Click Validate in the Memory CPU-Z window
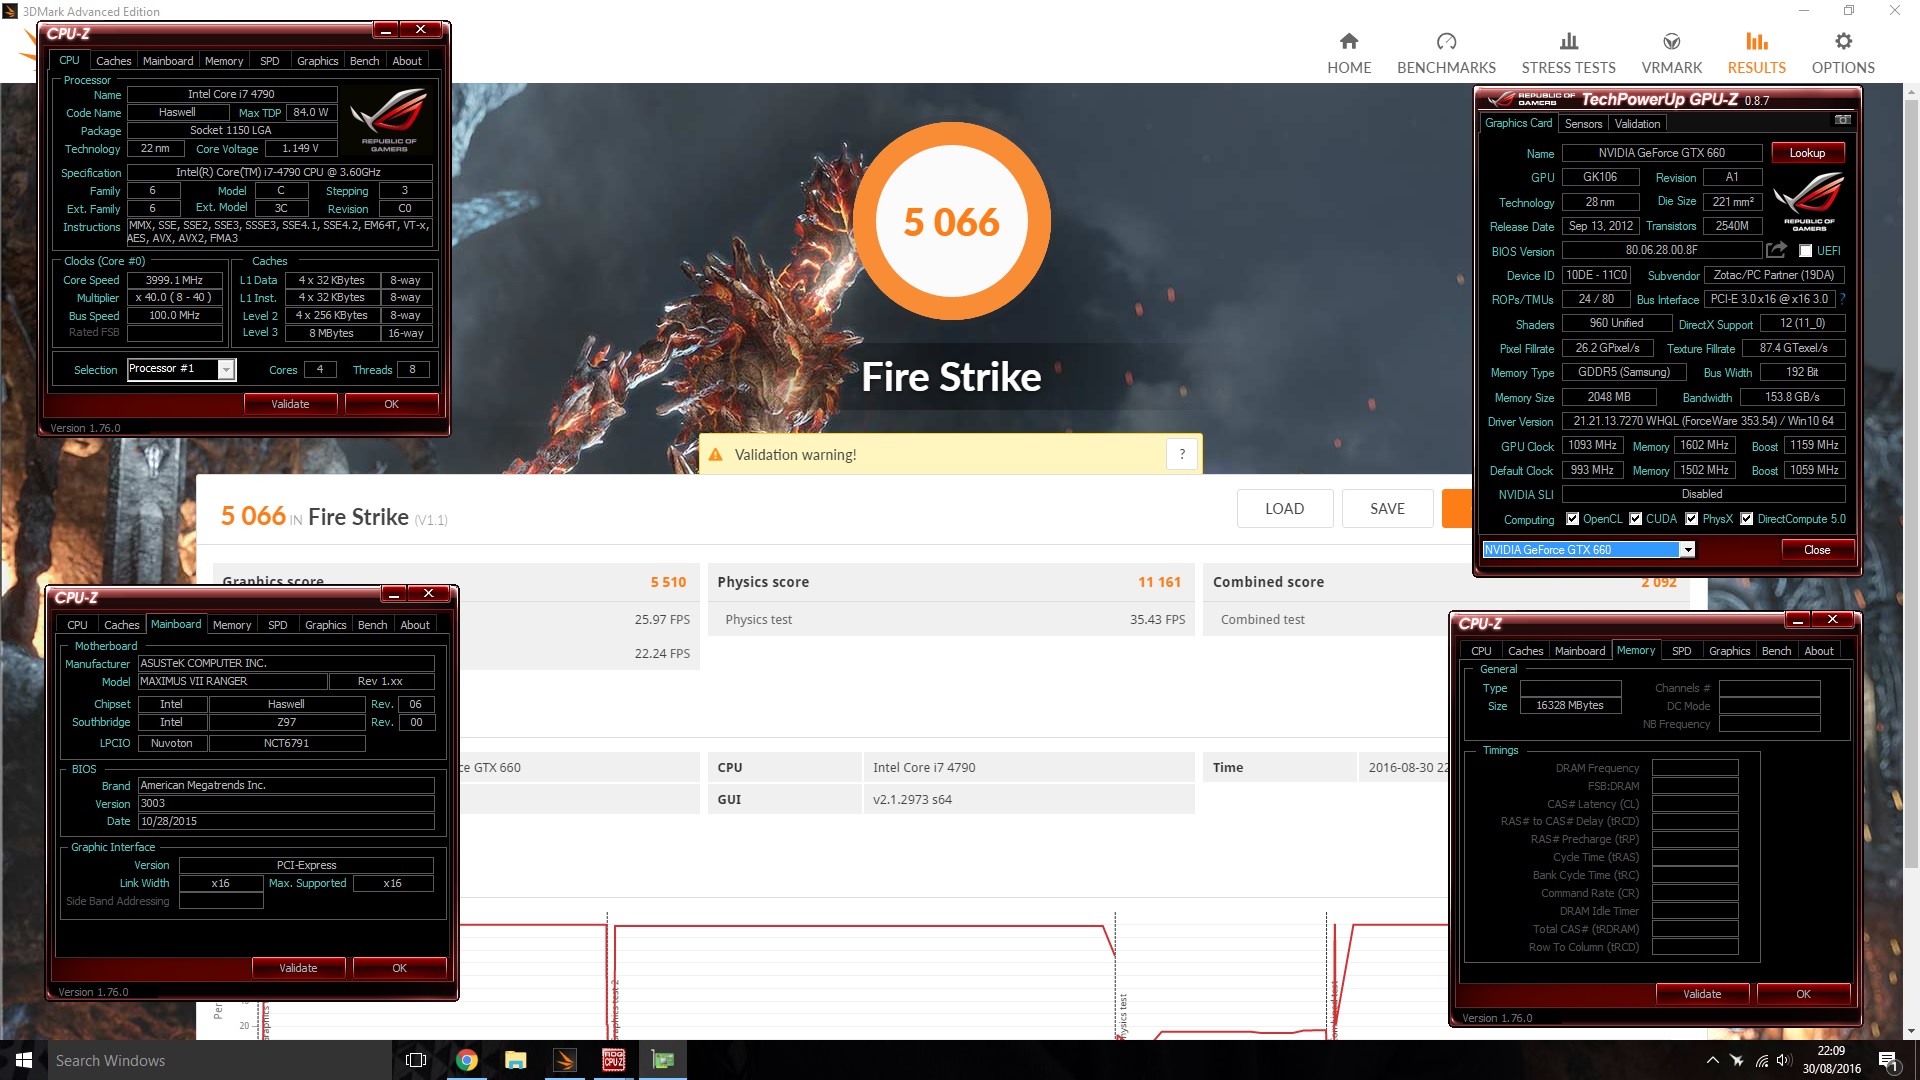This screenshot has width=1920, height=1080. click(x=1702, y=994)
